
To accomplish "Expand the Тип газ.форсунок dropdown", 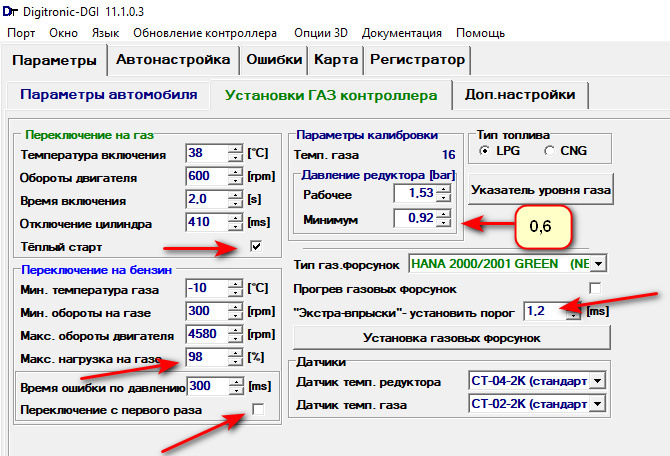I will (x=598, y=264).
